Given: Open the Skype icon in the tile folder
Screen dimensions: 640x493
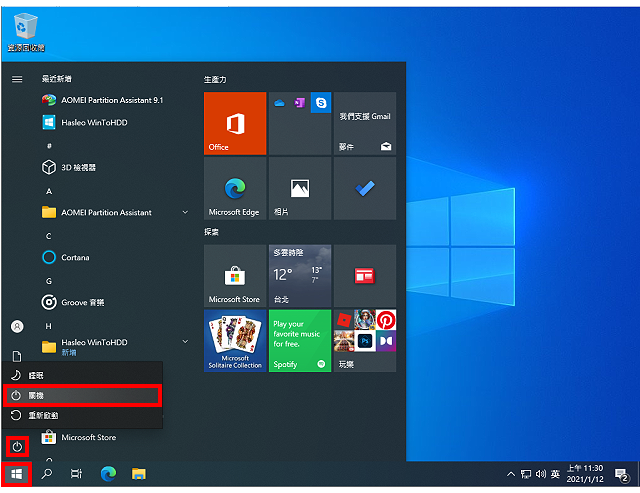Looking at the screenshot, I should (x=321, y=103).
